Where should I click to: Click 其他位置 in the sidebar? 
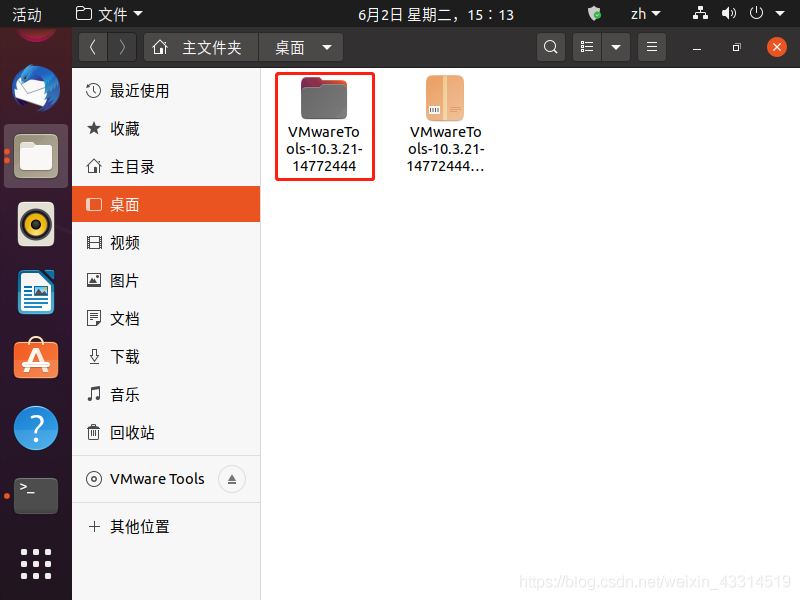[139, 527]
